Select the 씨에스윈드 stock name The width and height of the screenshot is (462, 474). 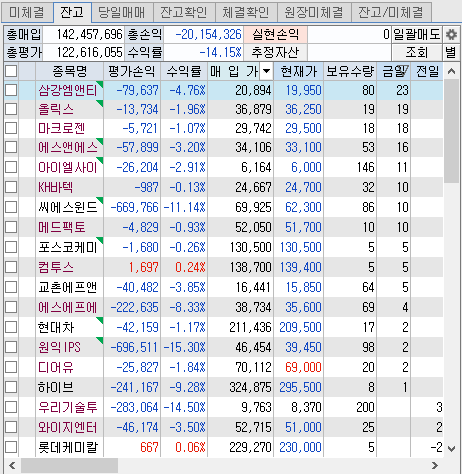[68, 207]
